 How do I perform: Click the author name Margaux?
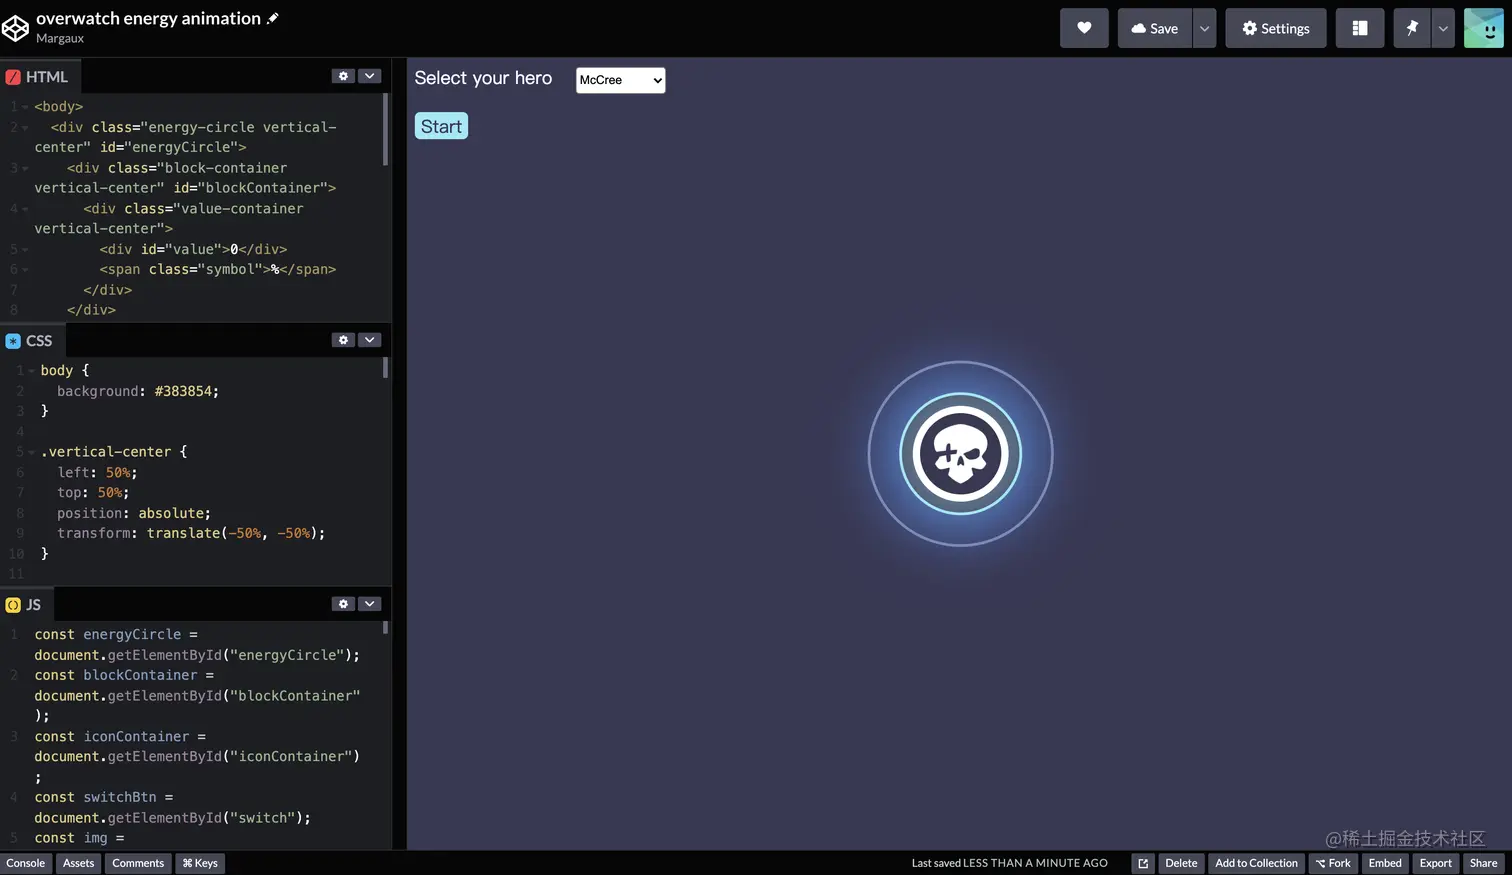[60, 38]
